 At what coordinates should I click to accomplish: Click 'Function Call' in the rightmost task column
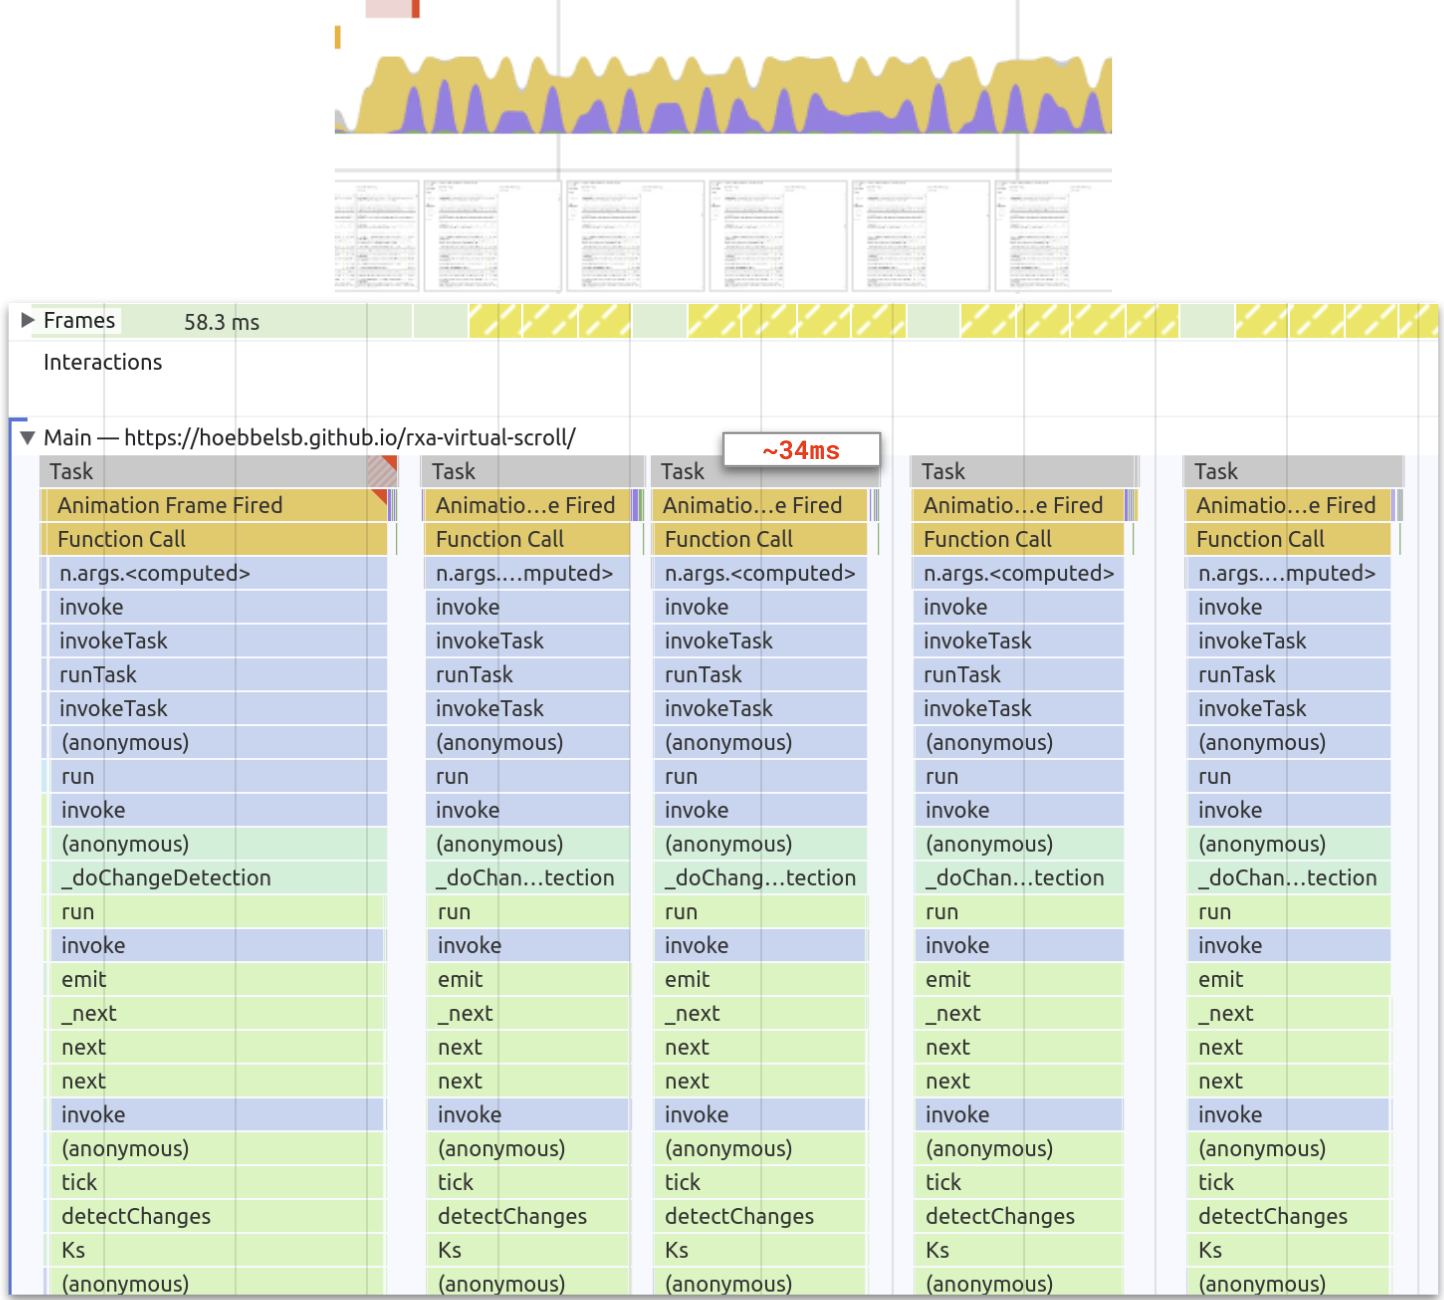[x=1288, y=539]
